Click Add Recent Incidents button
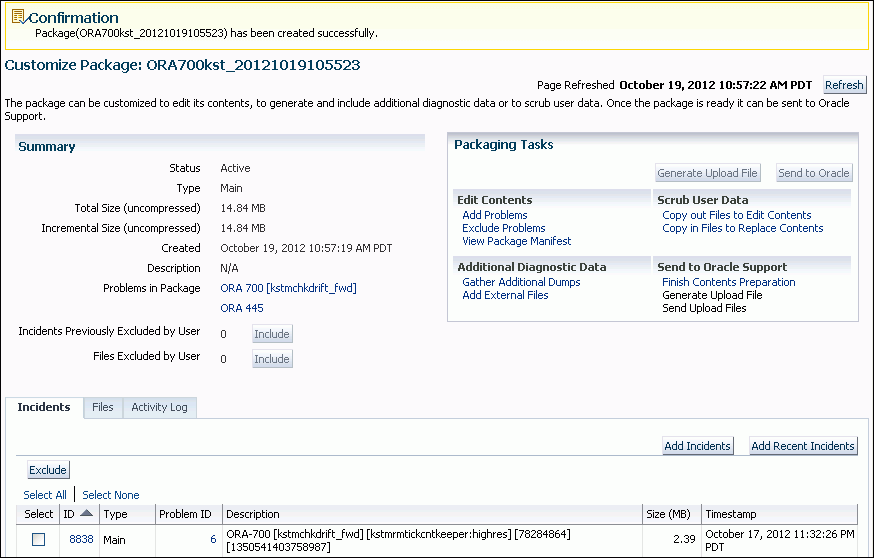Screen dimensions: 874x558 tap(803, 446)
